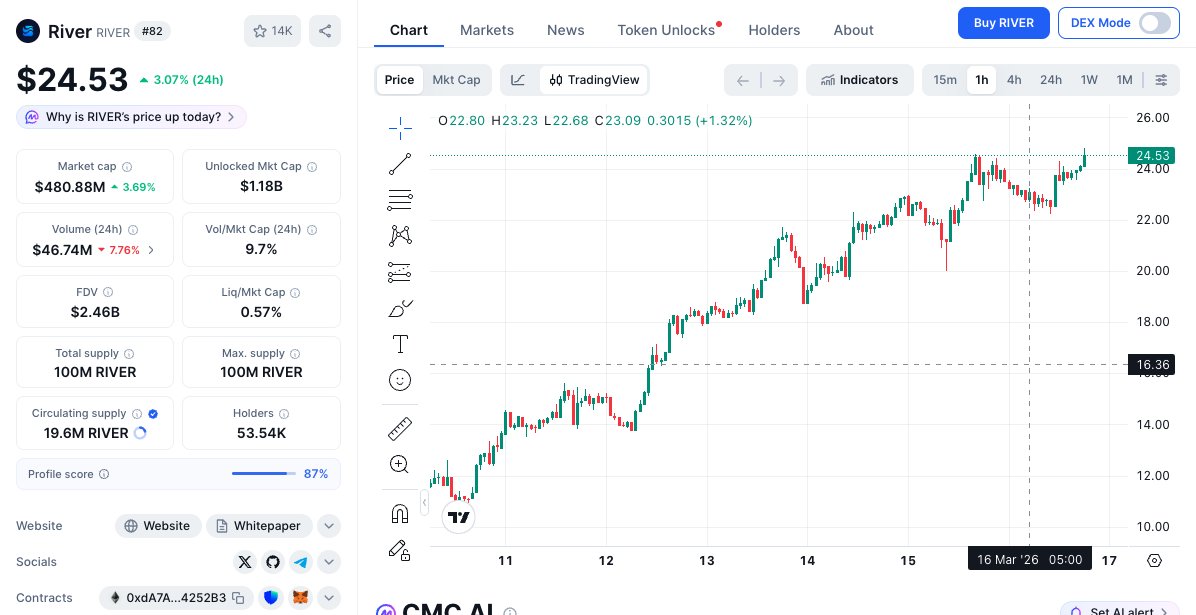This screenshot has width=1196, height=615.
Task: Enable the magnet snapping tool
Action: tap(400, 513)
